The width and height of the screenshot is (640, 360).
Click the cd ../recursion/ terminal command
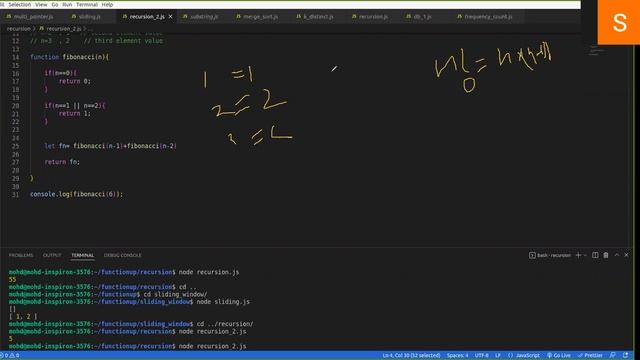click(225, 324)
